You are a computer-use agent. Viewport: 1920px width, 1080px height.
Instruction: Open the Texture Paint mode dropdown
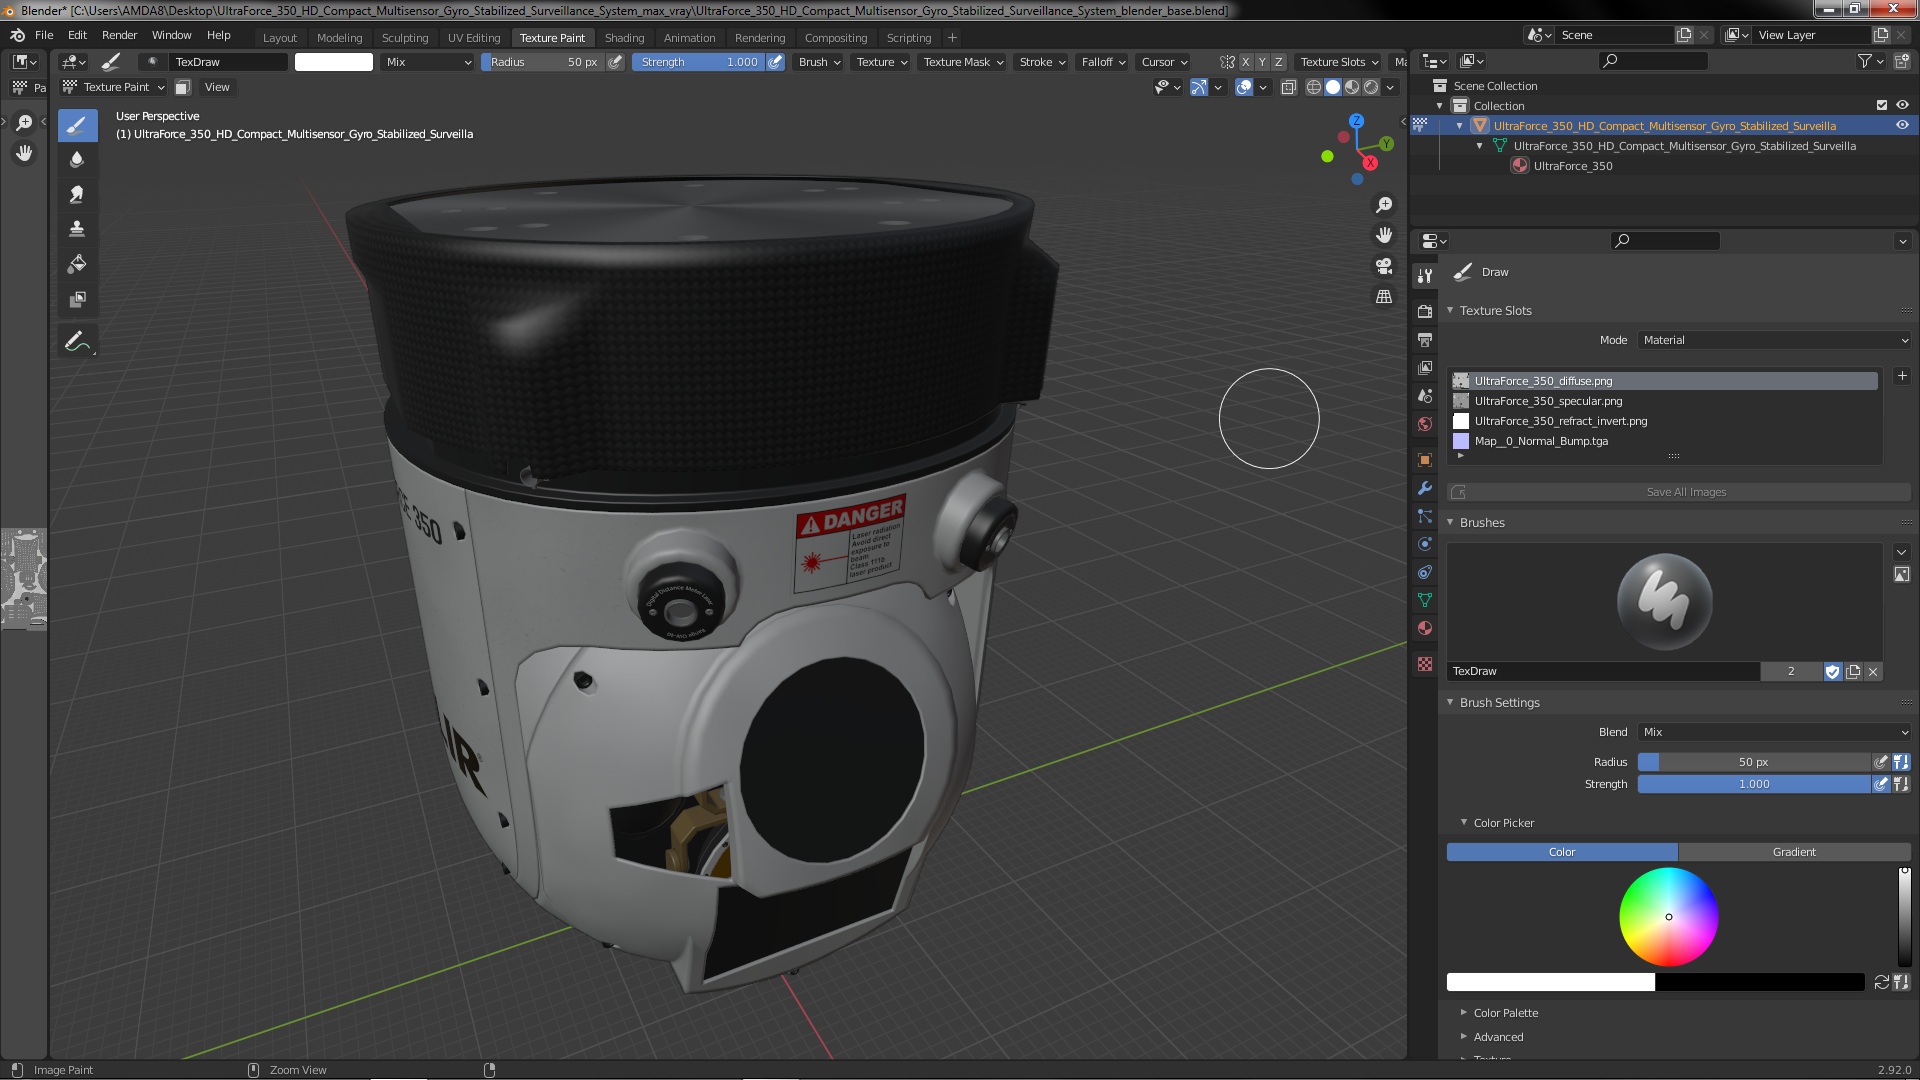113,87
